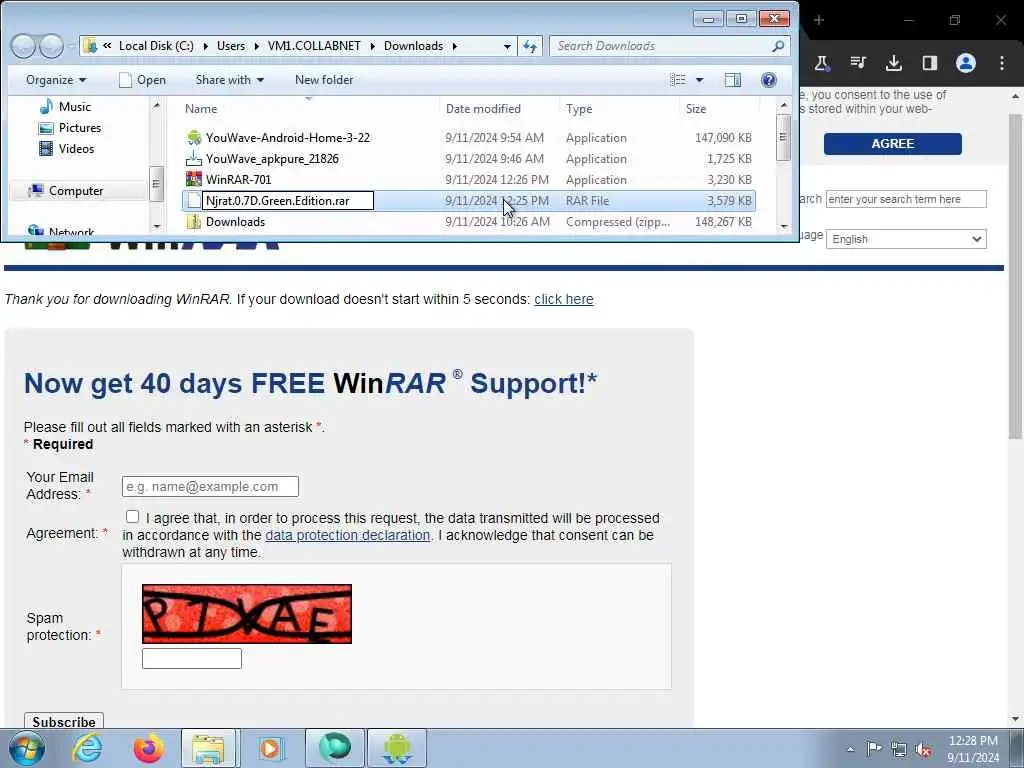
Task: Click the YouWave_apkpure_21826 file icon
Action: point(194,159)
